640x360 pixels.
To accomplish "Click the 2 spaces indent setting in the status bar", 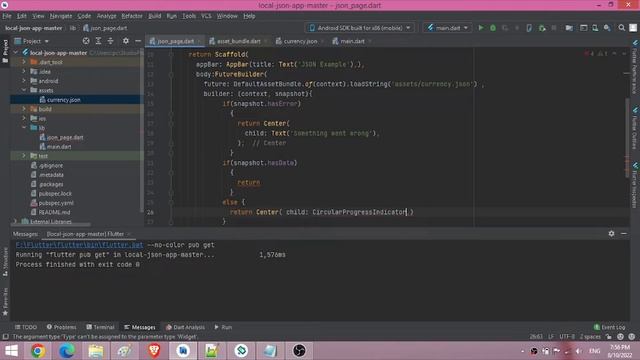I will click(590, 337).
